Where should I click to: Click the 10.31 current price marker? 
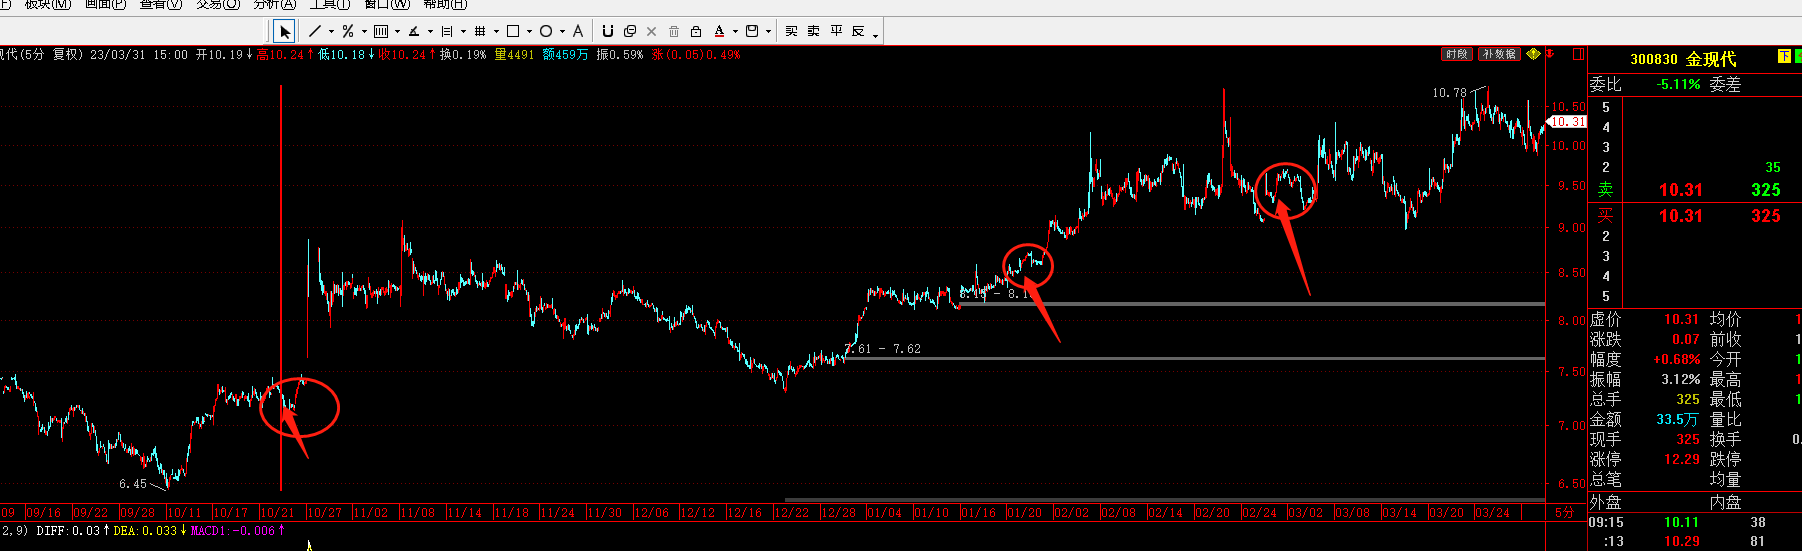(1567, 122)
